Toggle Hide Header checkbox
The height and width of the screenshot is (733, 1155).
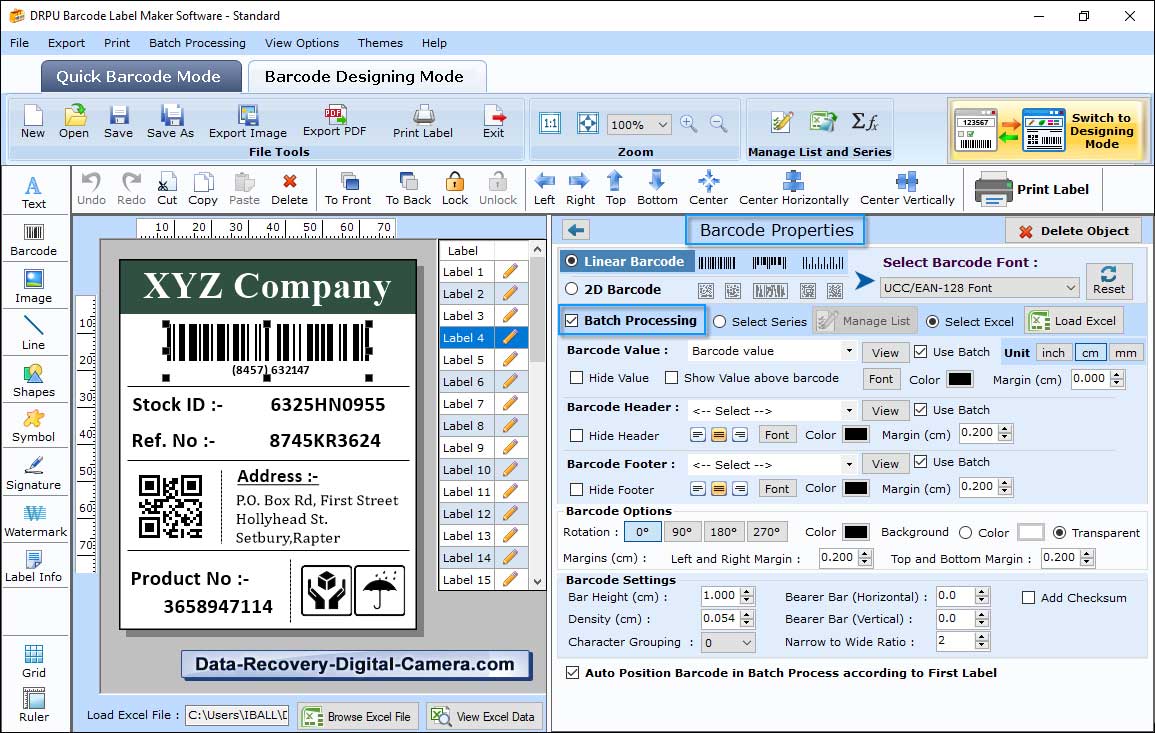tap(577, 435)
